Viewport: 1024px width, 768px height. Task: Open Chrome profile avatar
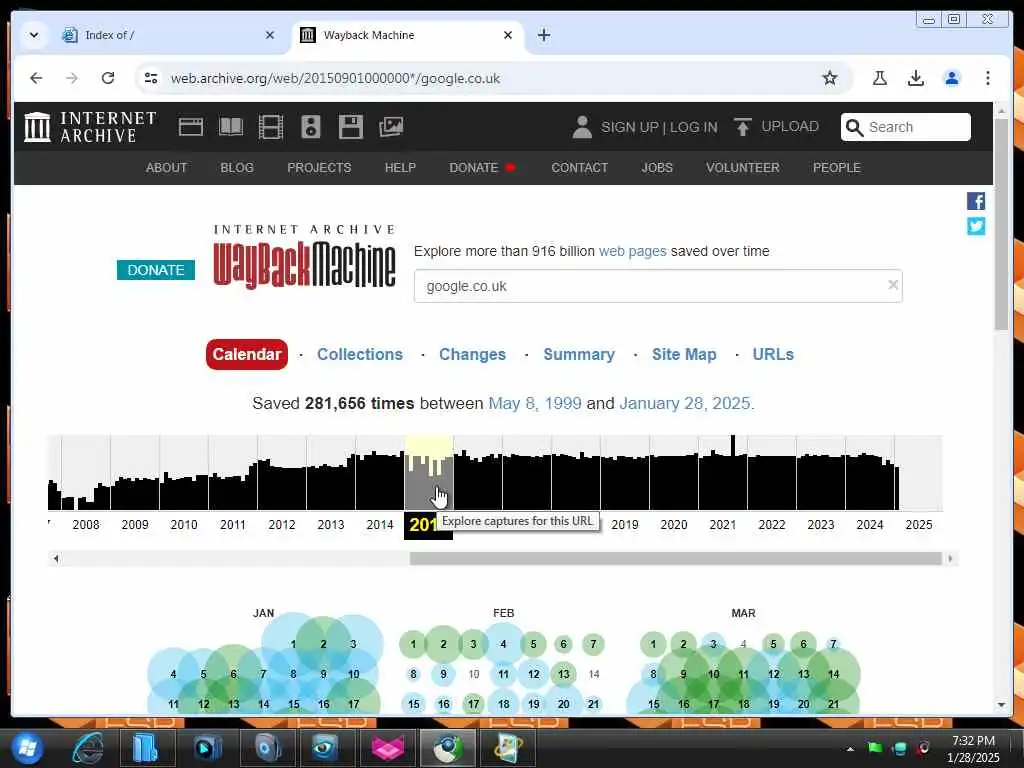click(x=952, y=78)
